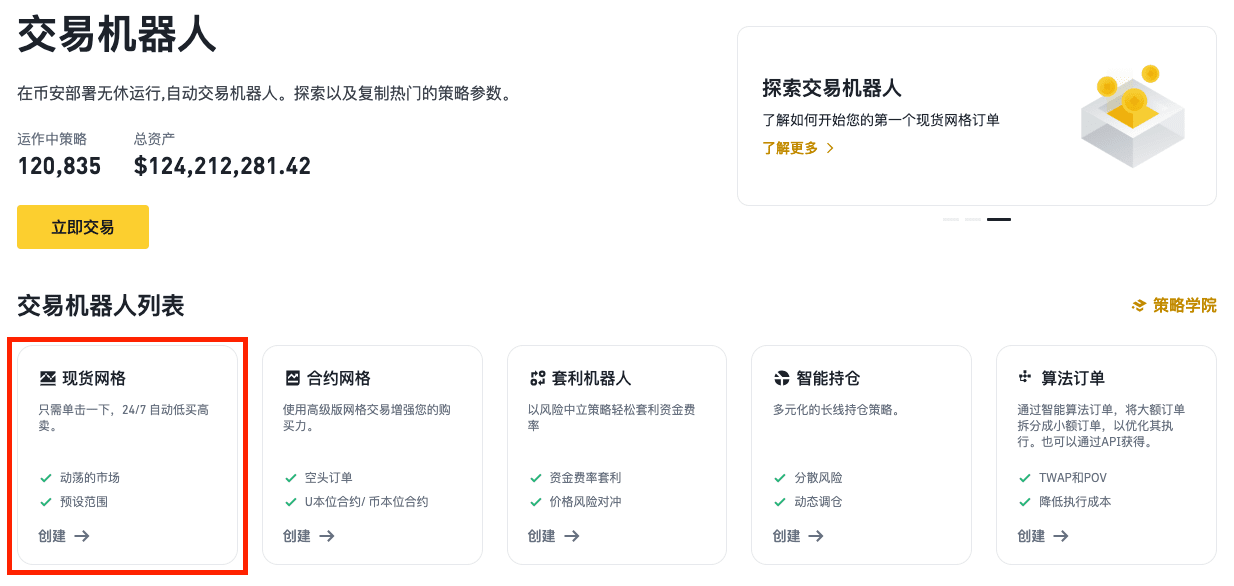Click 创建 in the 算法订单 card
1234x586 pixels.
point(1043,536)
